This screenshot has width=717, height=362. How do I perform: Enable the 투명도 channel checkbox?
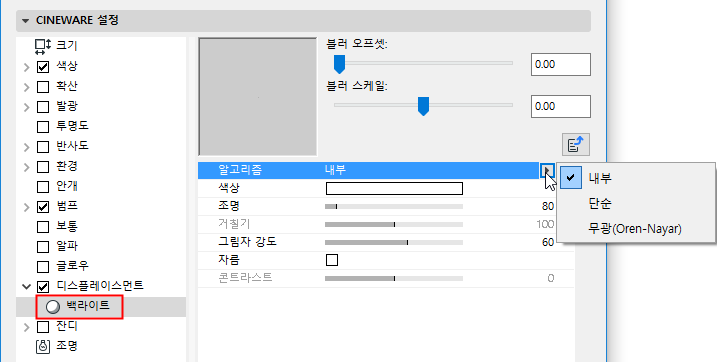click(x=43, y=127)
